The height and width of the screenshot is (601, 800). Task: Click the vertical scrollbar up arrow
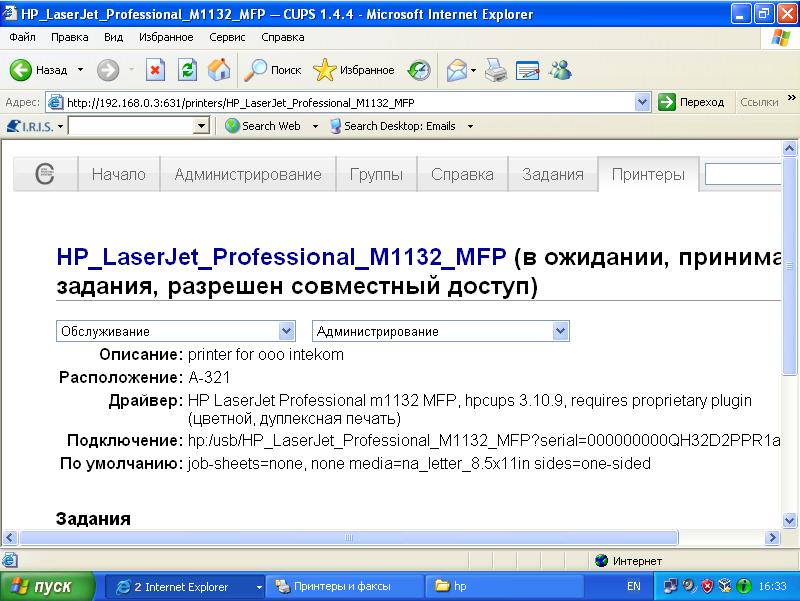coord(789,148)
